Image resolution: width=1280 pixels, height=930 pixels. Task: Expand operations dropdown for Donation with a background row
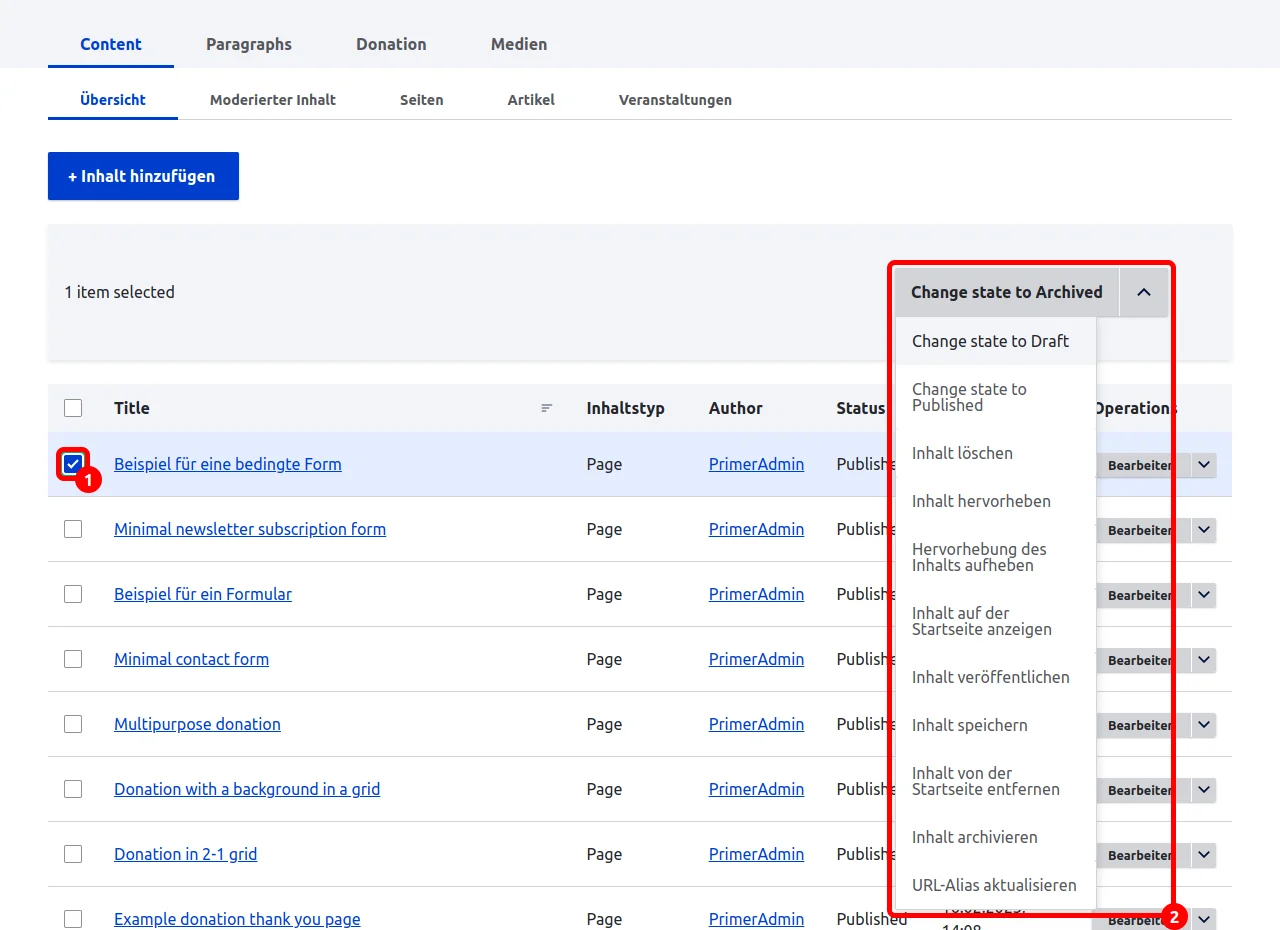(x=1204, y=790)
